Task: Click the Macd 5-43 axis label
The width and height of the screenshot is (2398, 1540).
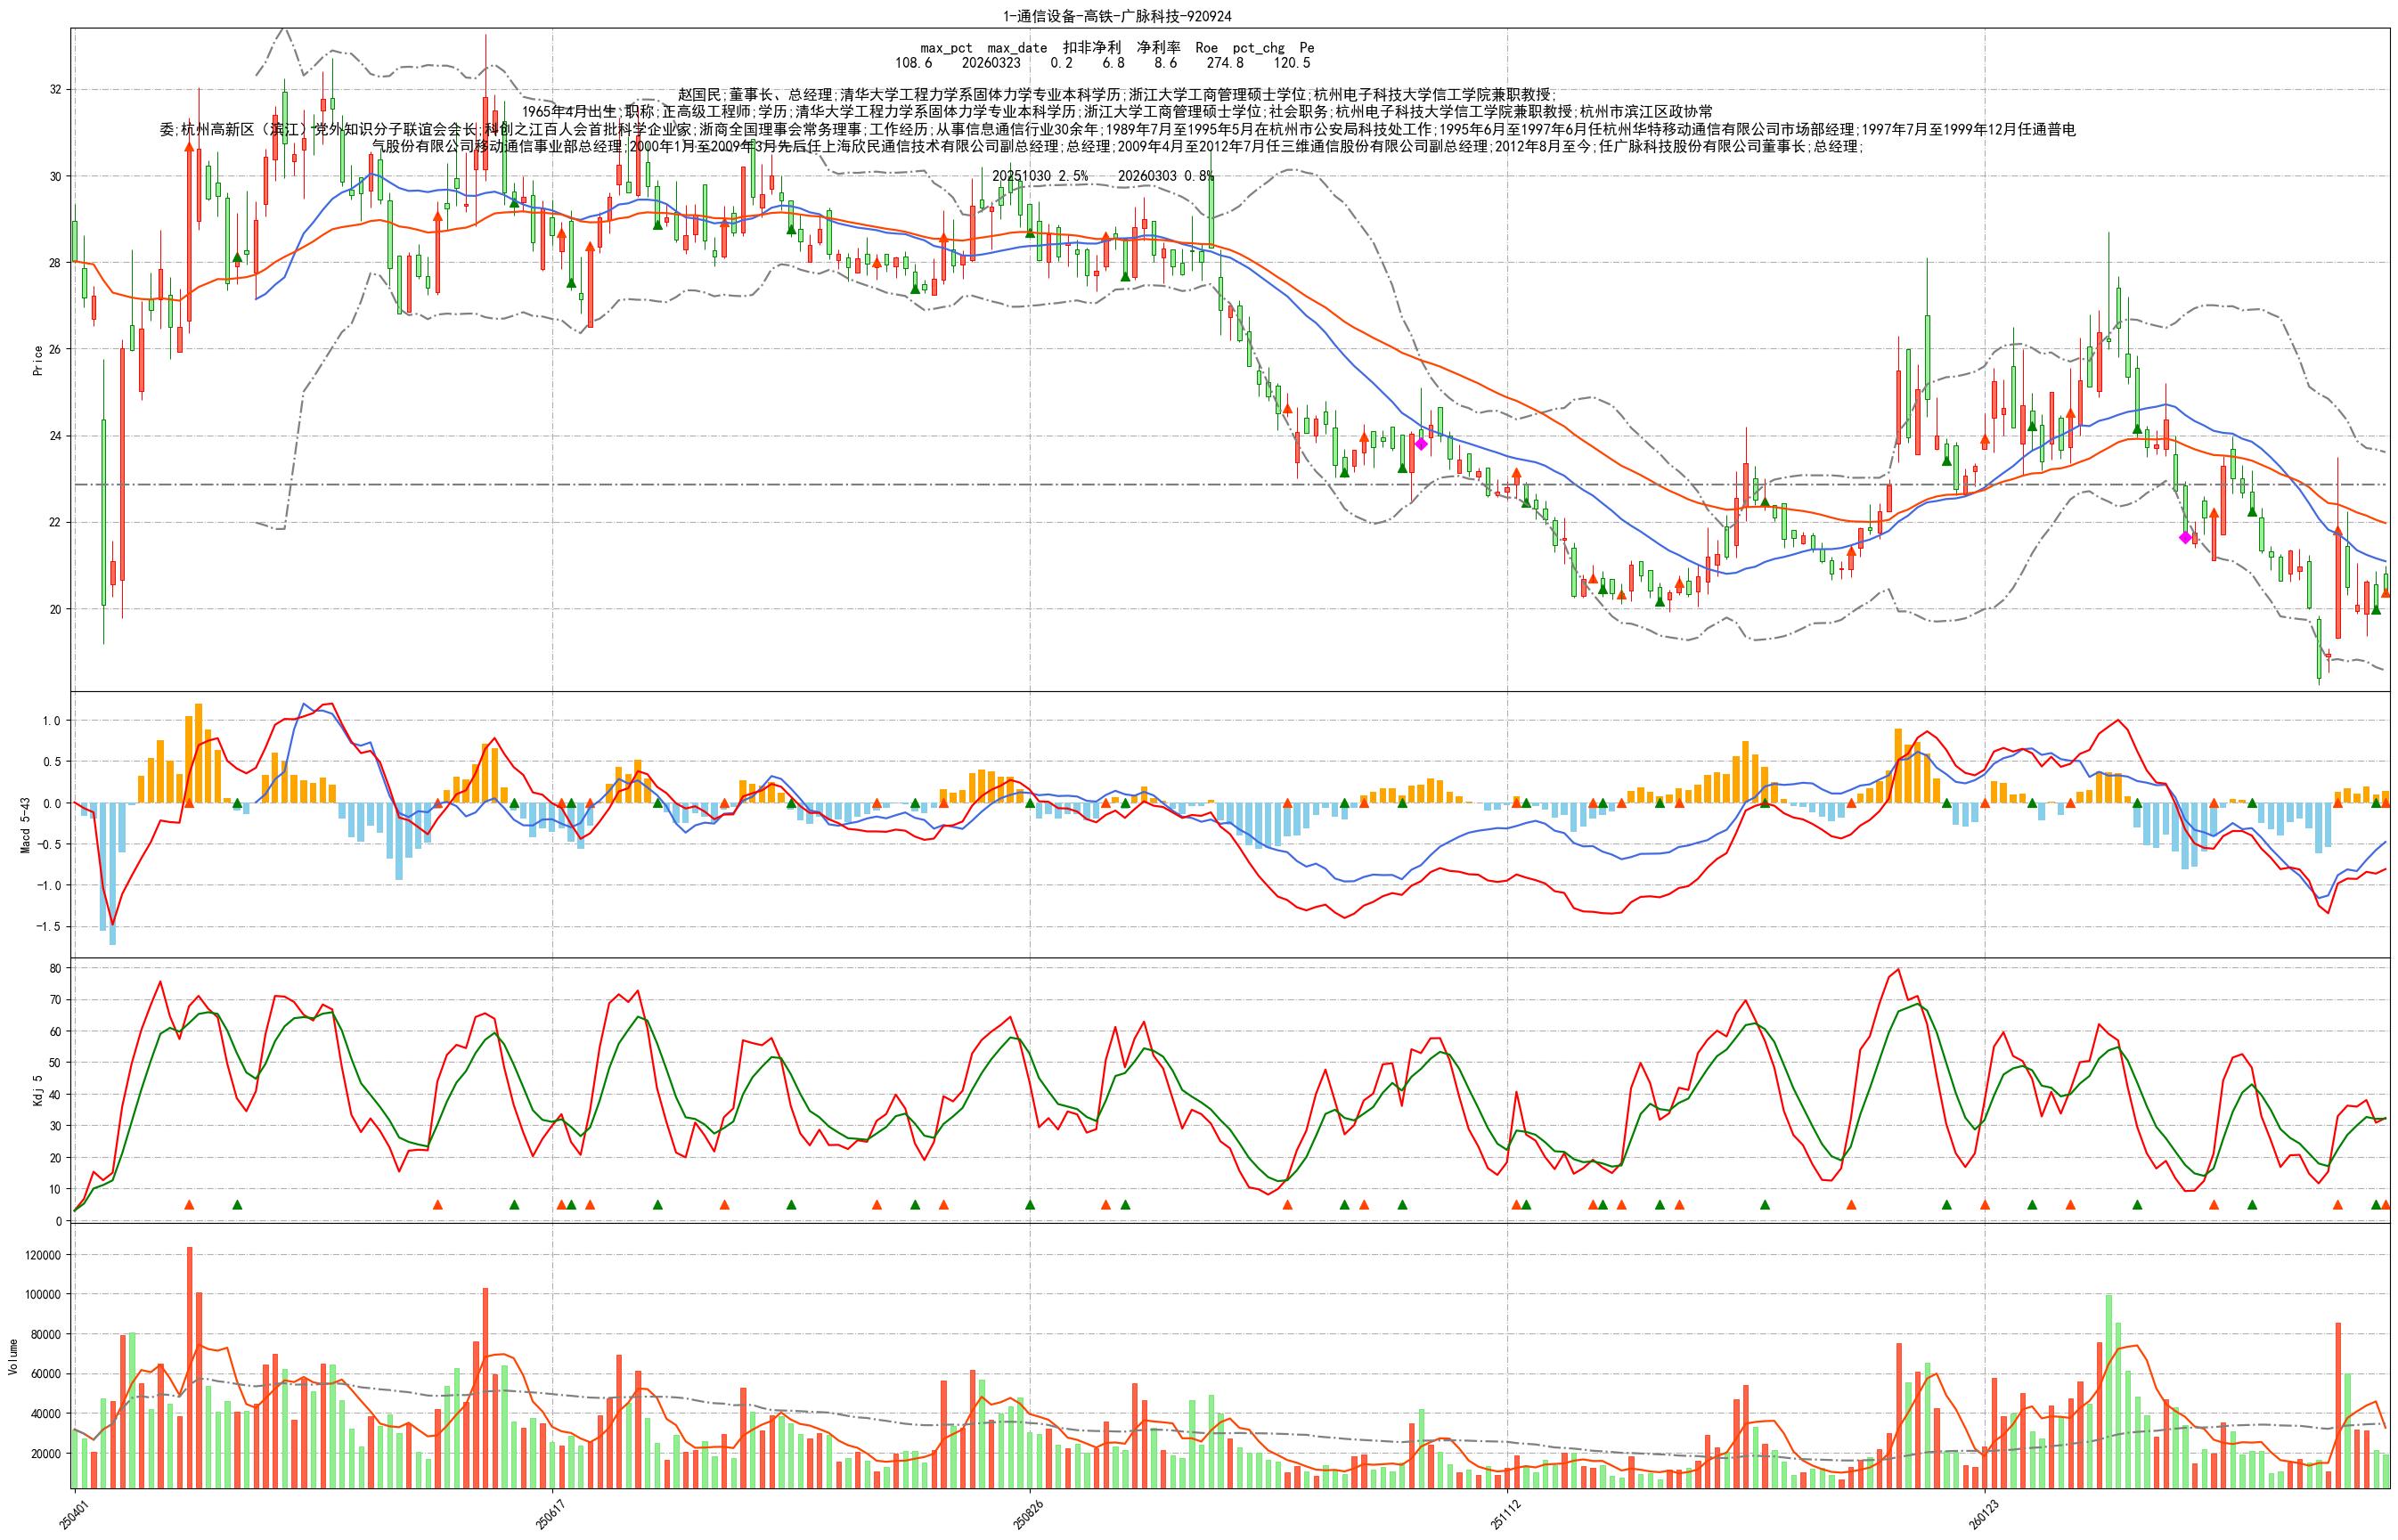Action: point(26,824)
